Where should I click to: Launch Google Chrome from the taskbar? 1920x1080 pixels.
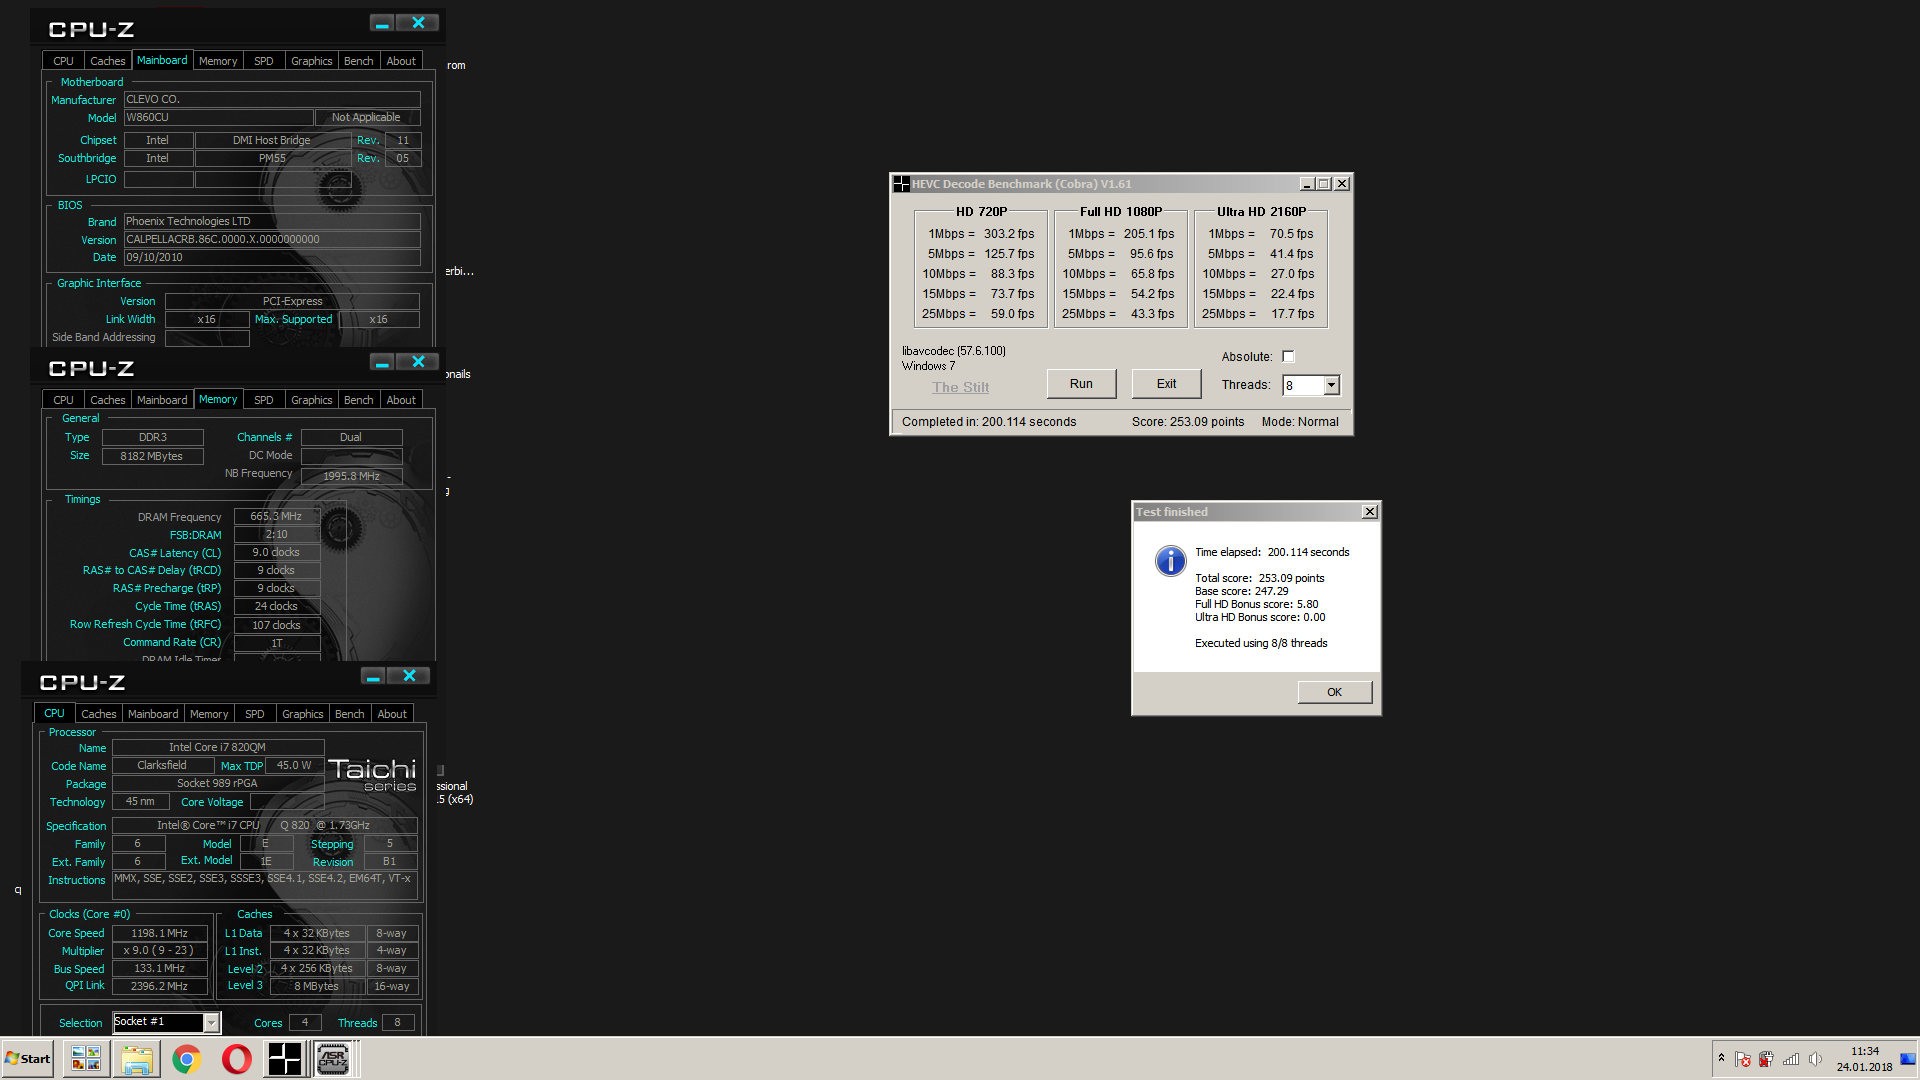[187, 1059]
